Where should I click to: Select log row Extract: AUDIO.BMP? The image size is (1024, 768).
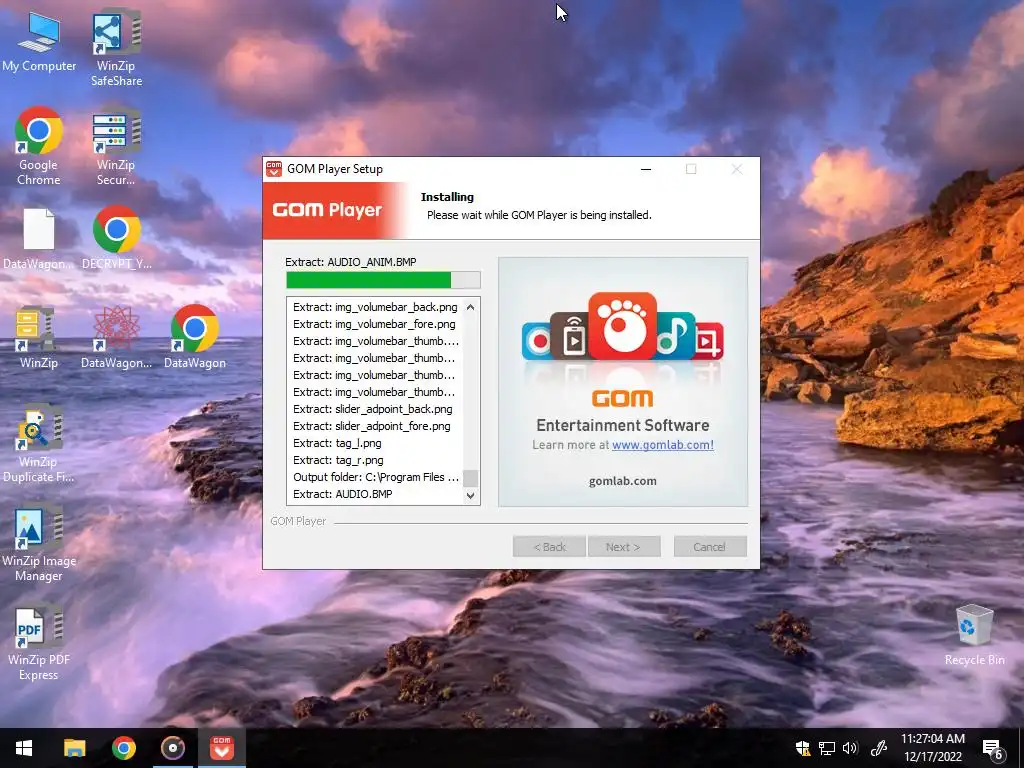coord(375,494)
